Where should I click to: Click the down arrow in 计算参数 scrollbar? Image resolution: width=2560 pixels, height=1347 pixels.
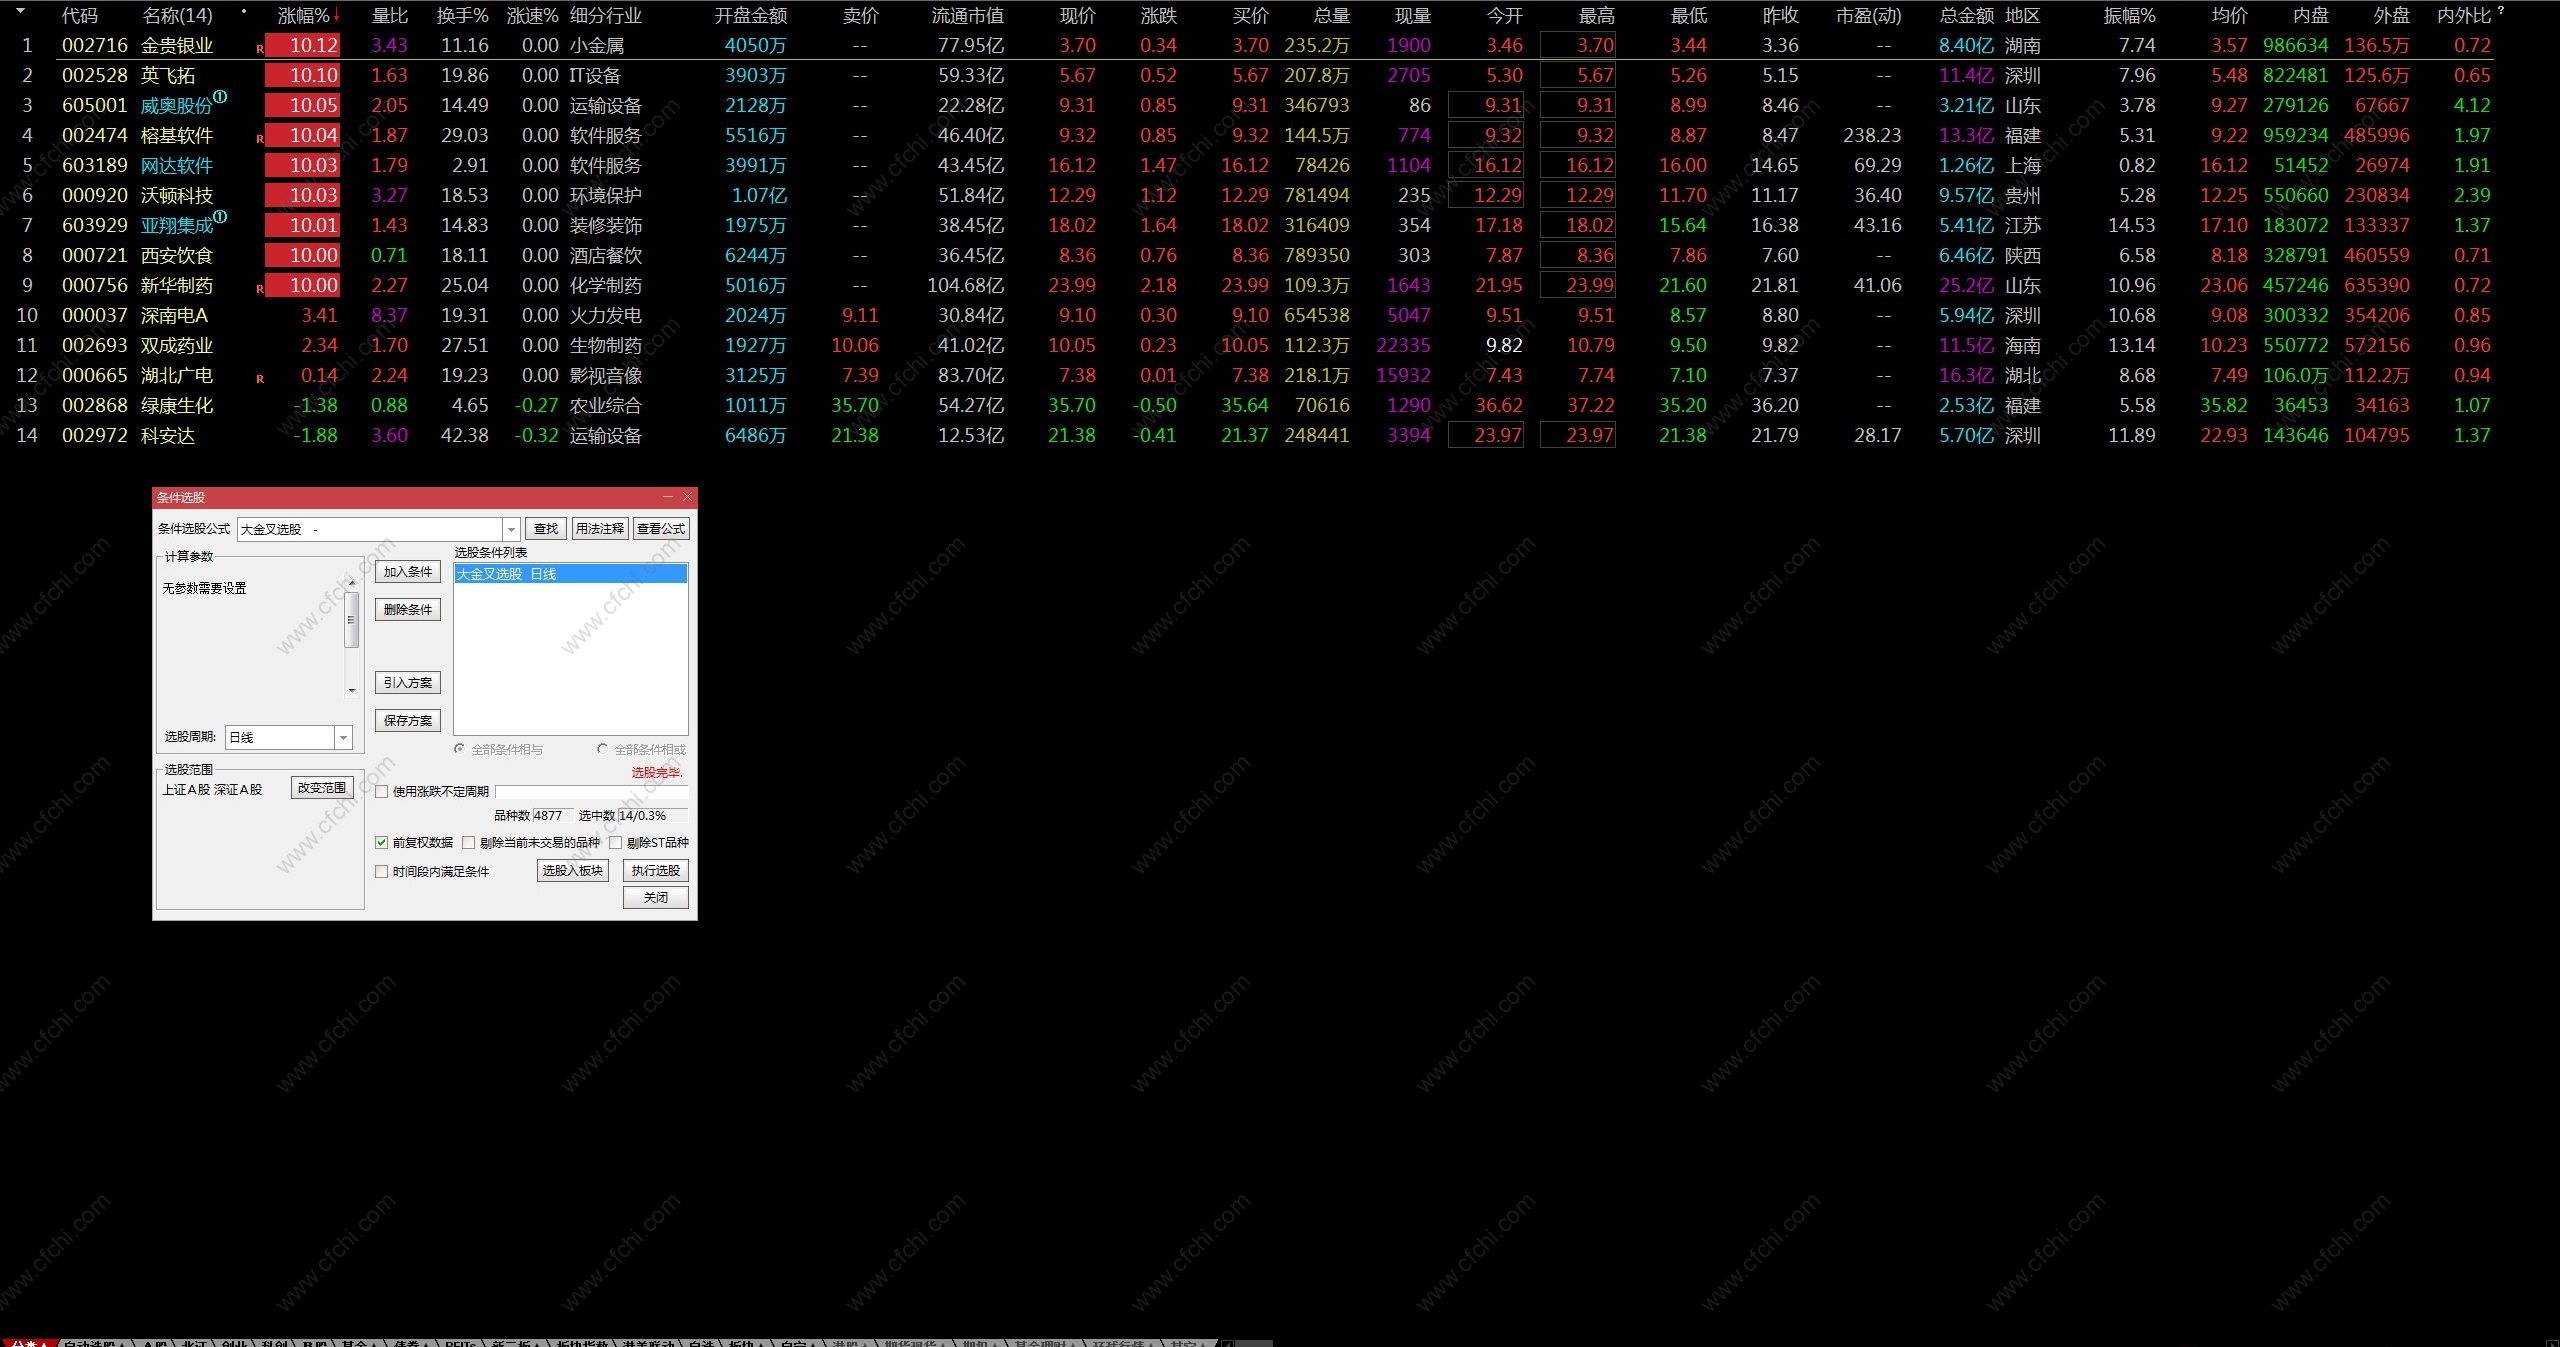[x=351, y=691]
